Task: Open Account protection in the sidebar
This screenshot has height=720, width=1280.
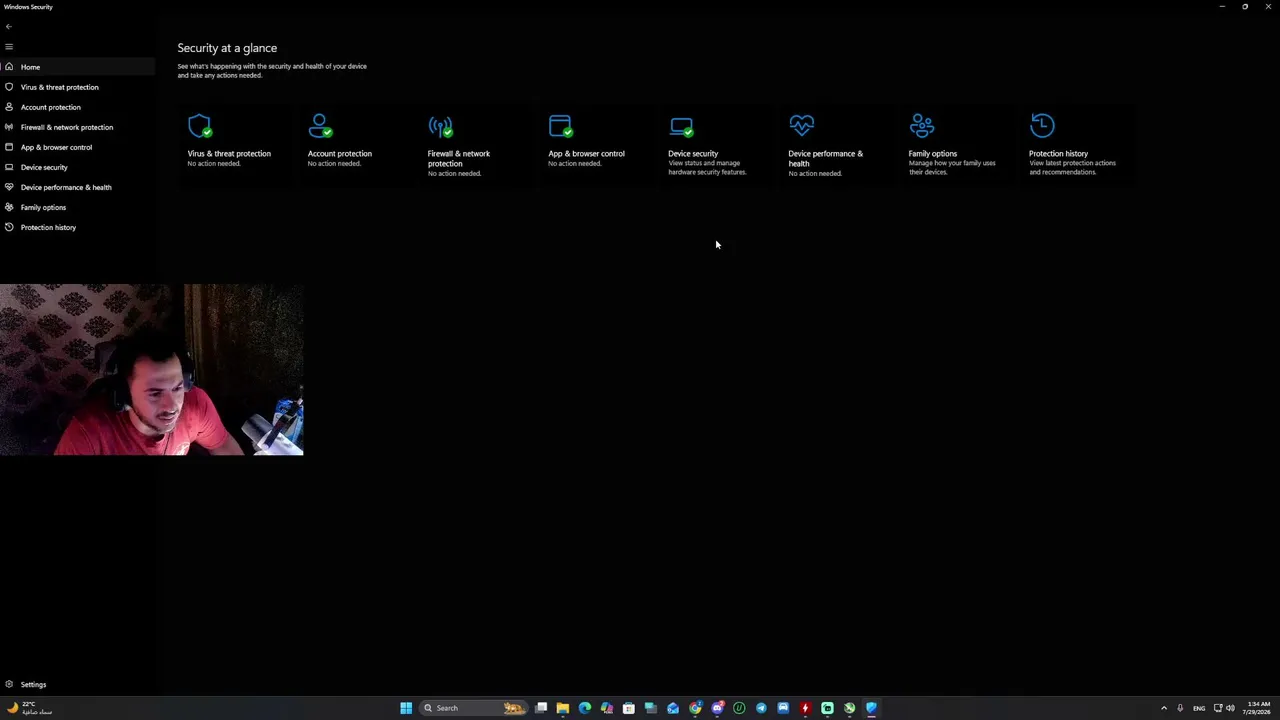Action: coord(77,107)
